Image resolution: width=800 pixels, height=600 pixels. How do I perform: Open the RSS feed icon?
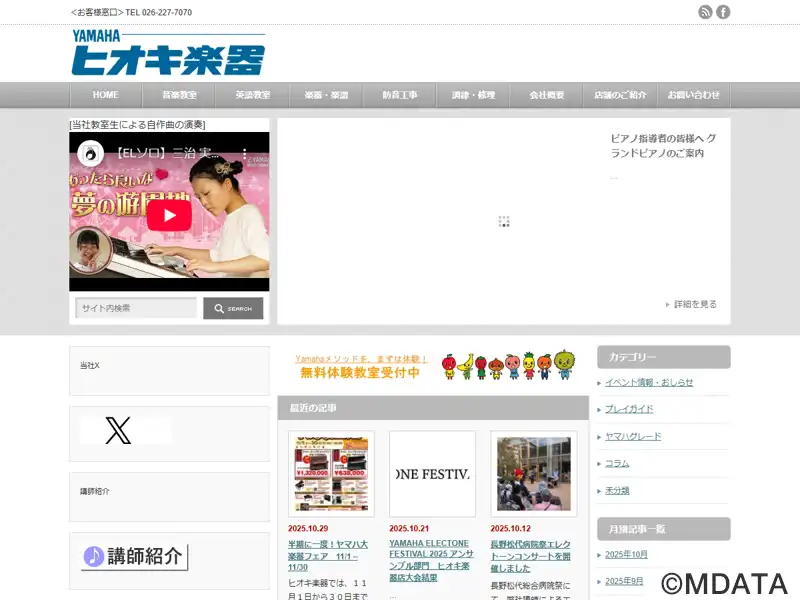click(x=705, y=12)
